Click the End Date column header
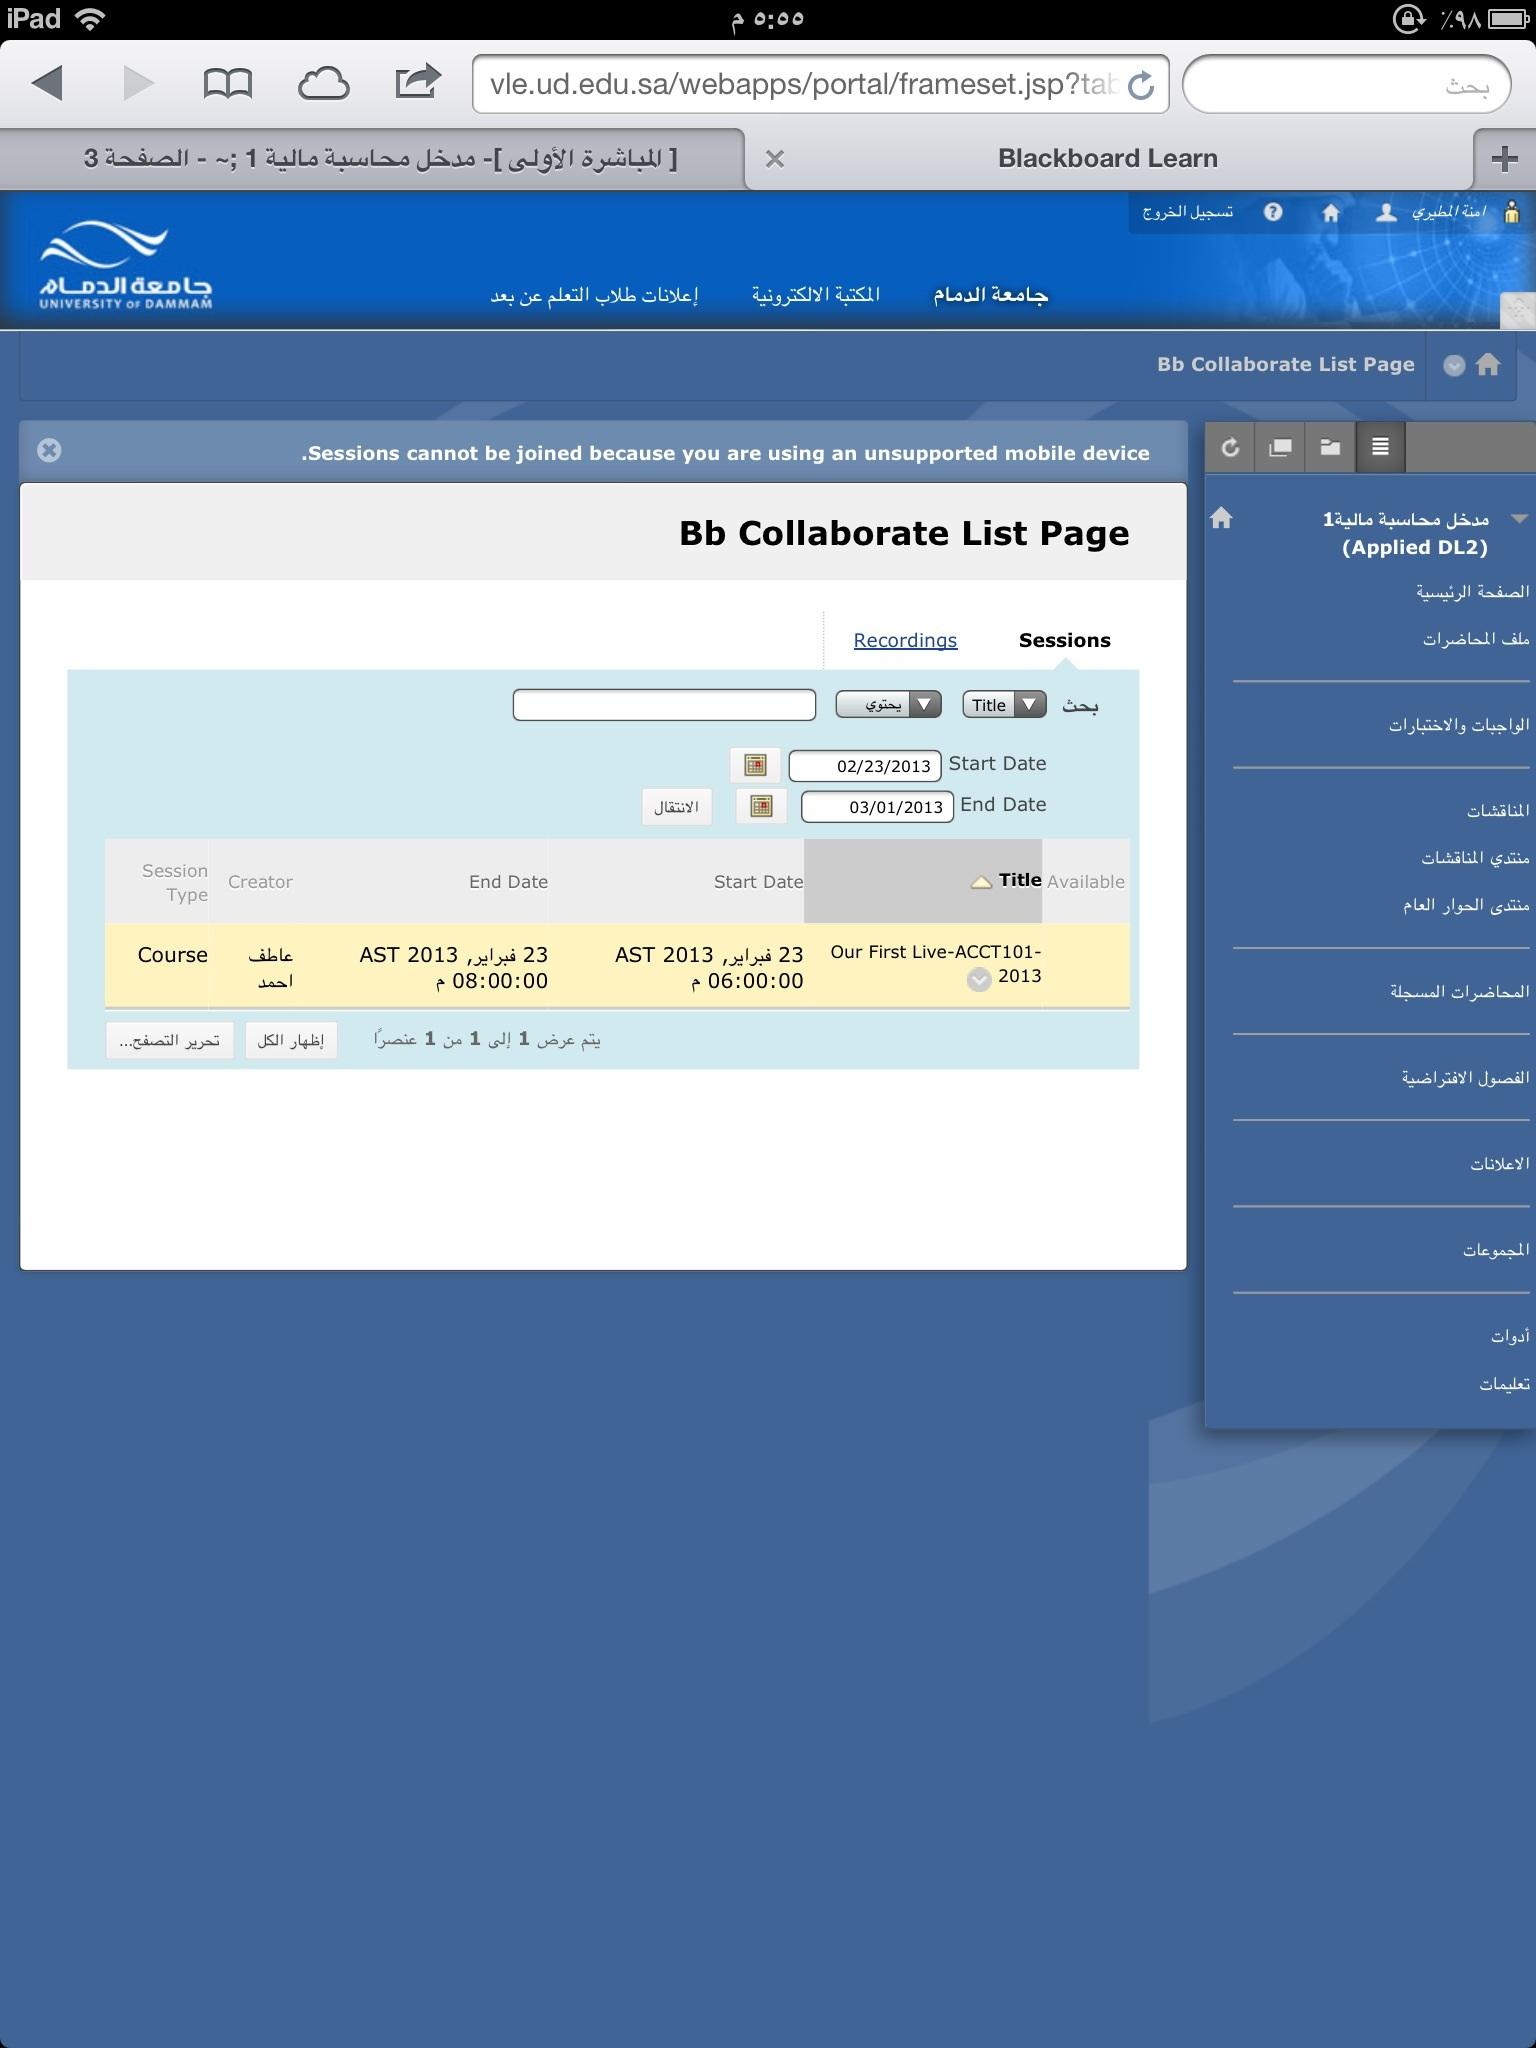 [x=508, y=882]
